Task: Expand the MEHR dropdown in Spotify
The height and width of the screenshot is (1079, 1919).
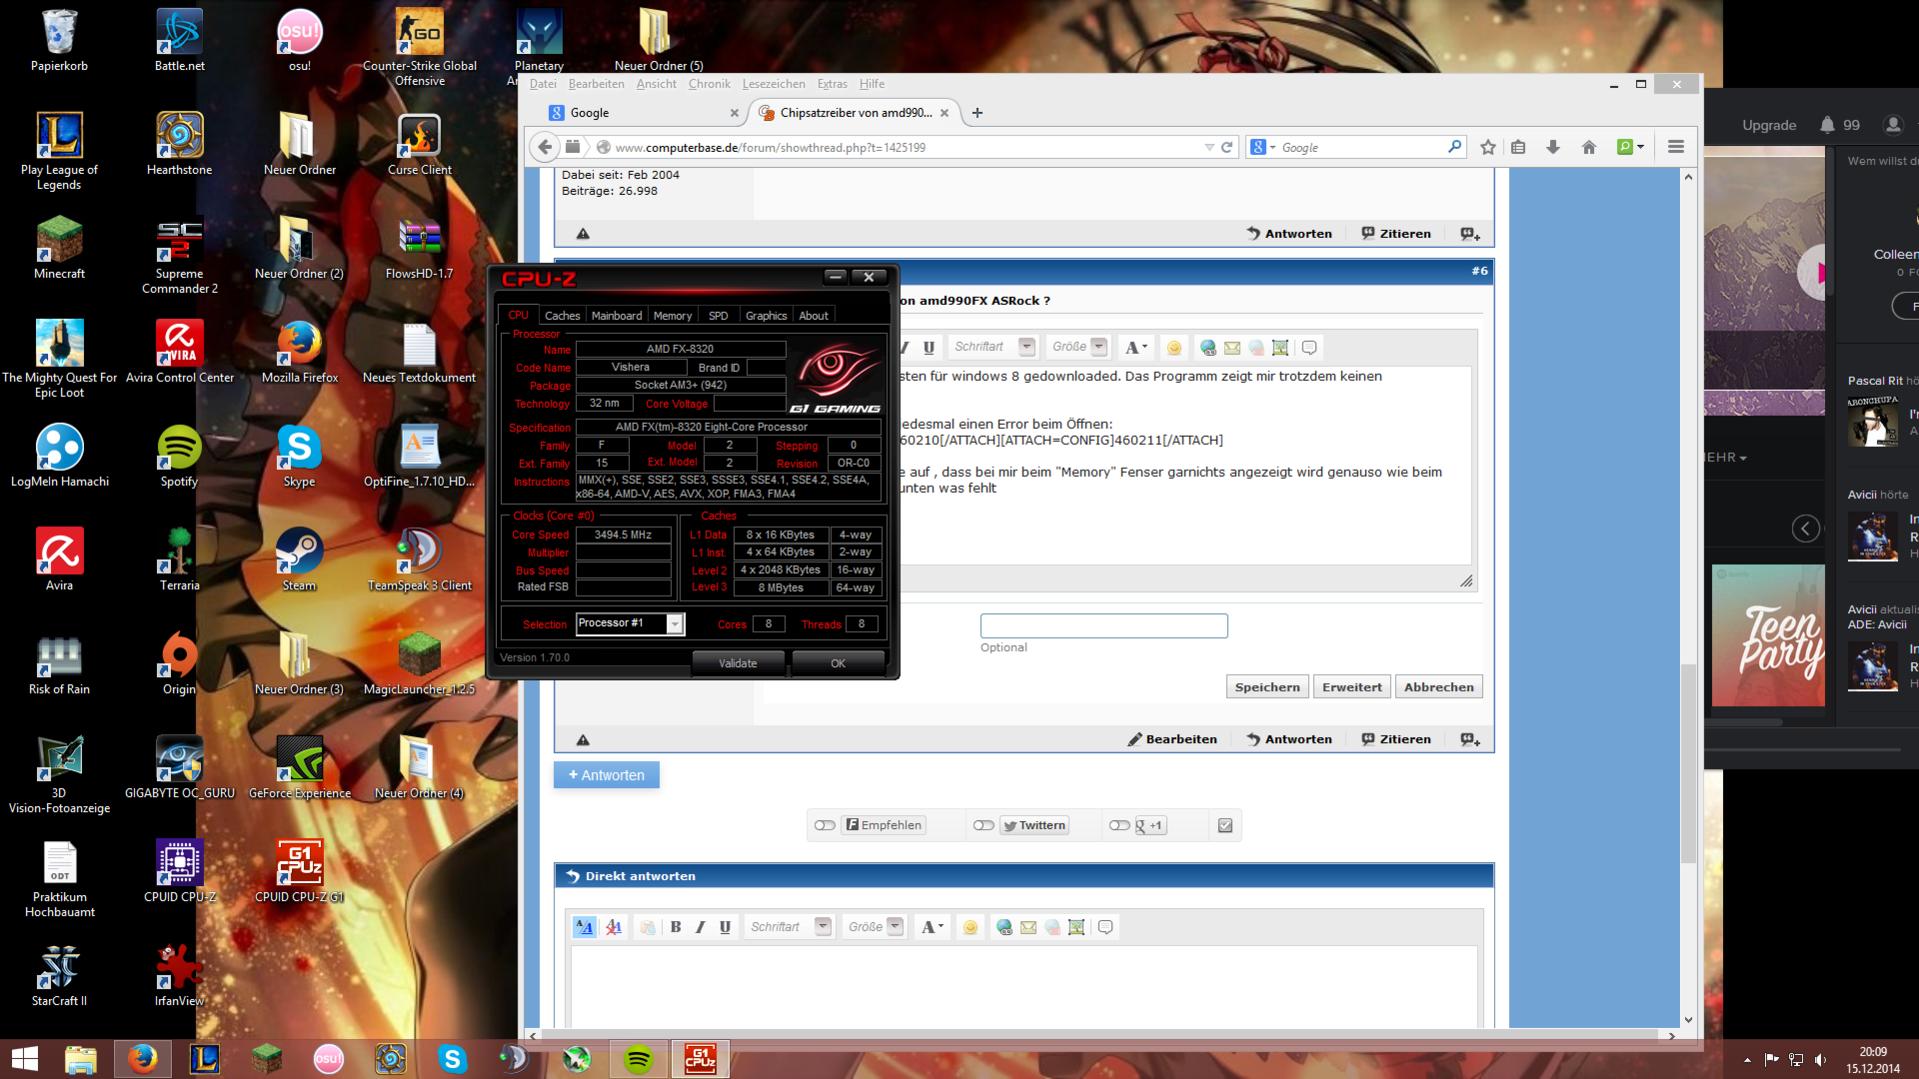Action: pos(1726,457)
